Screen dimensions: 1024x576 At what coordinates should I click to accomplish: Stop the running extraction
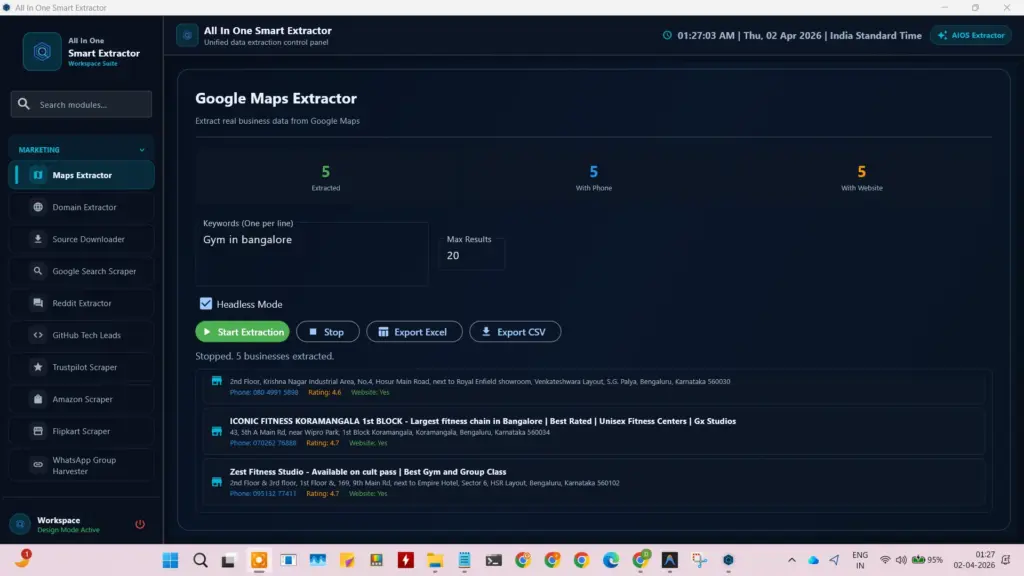pyautogui.click(x=328, y=332)
